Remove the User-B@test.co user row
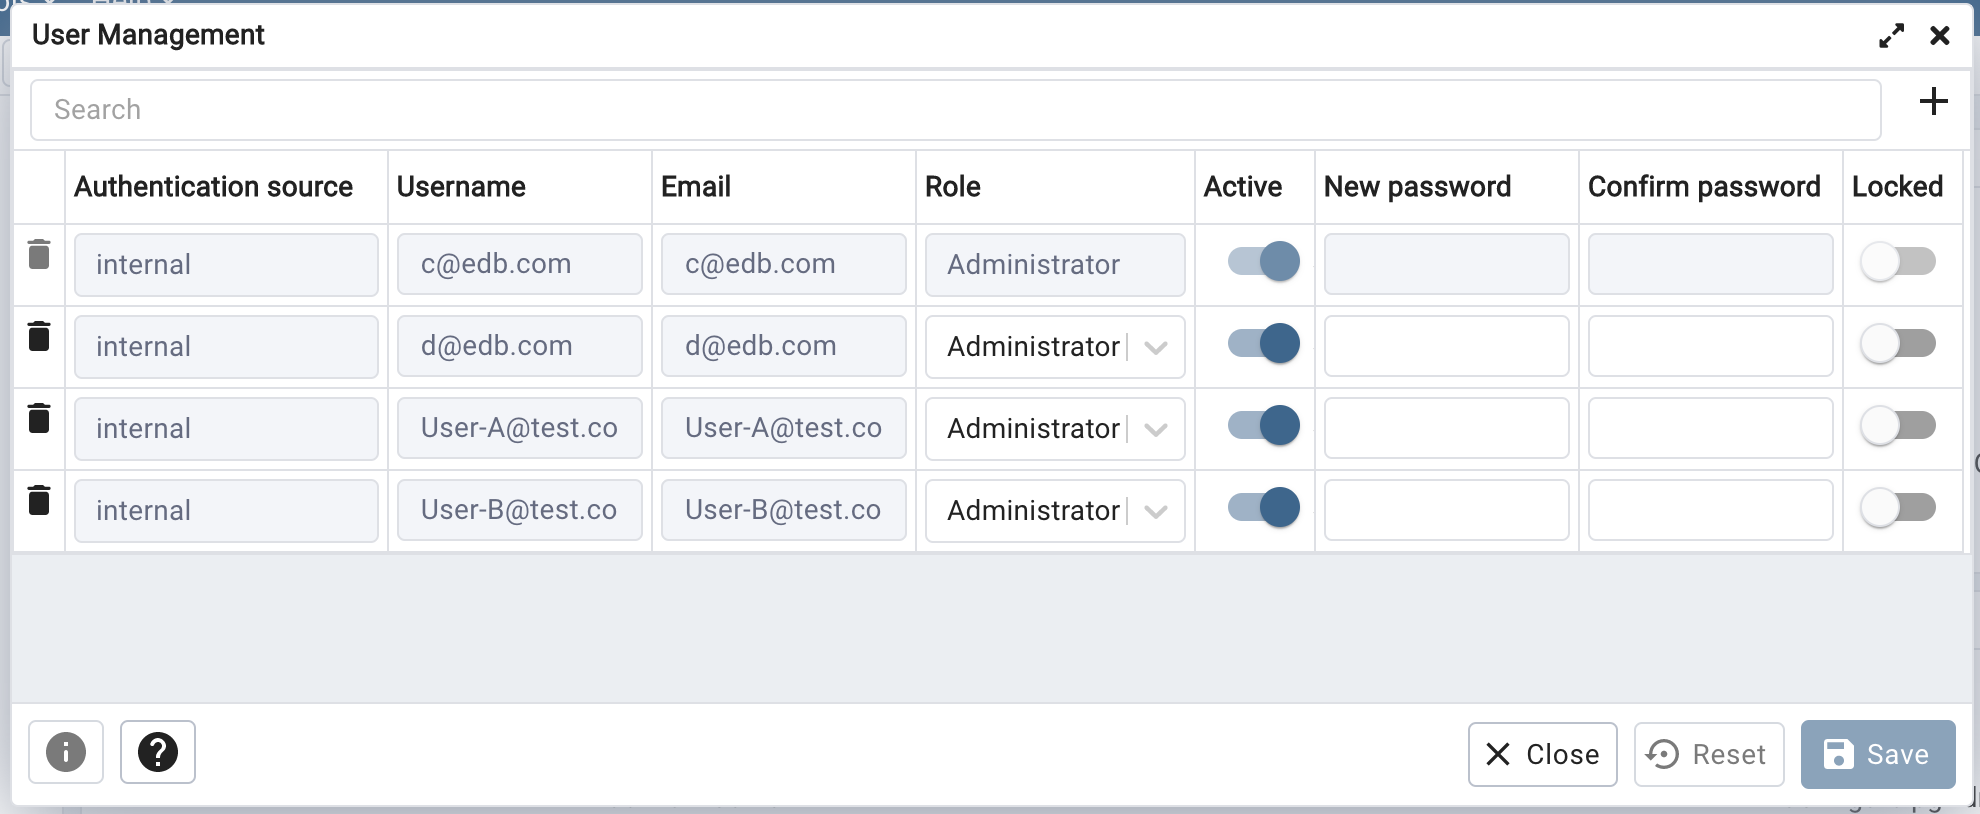Image resolution: width=1980 pixels, height=814 pixels. [39, 500]
